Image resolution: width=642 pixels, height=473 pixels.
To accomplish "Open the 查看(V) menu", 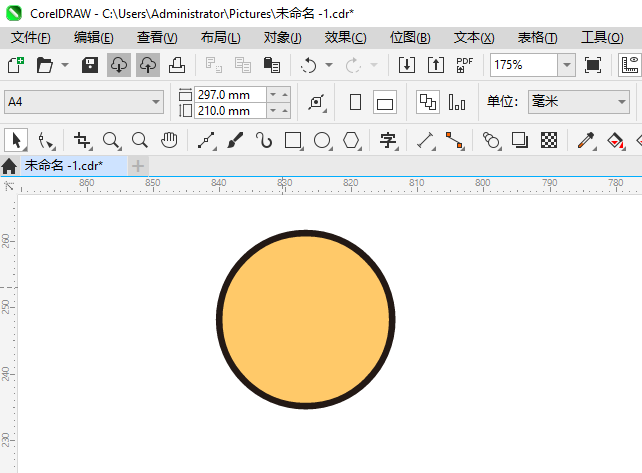I will [157, 38].
